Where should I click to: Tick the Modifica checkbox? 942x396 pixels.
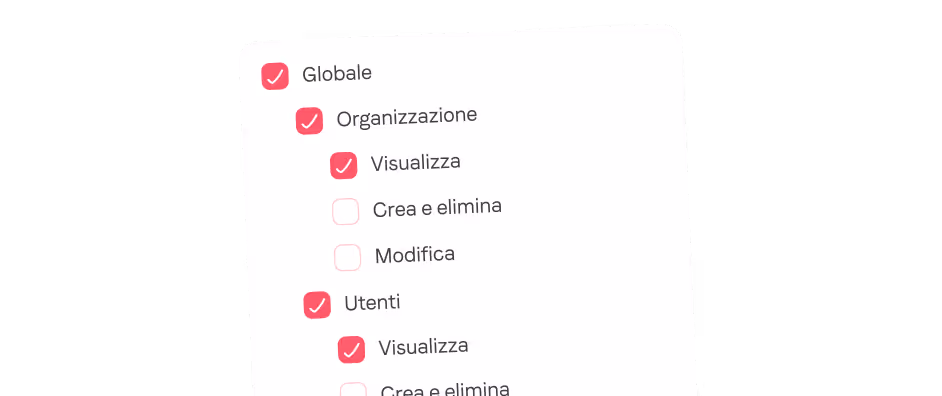tap(347, 257)
